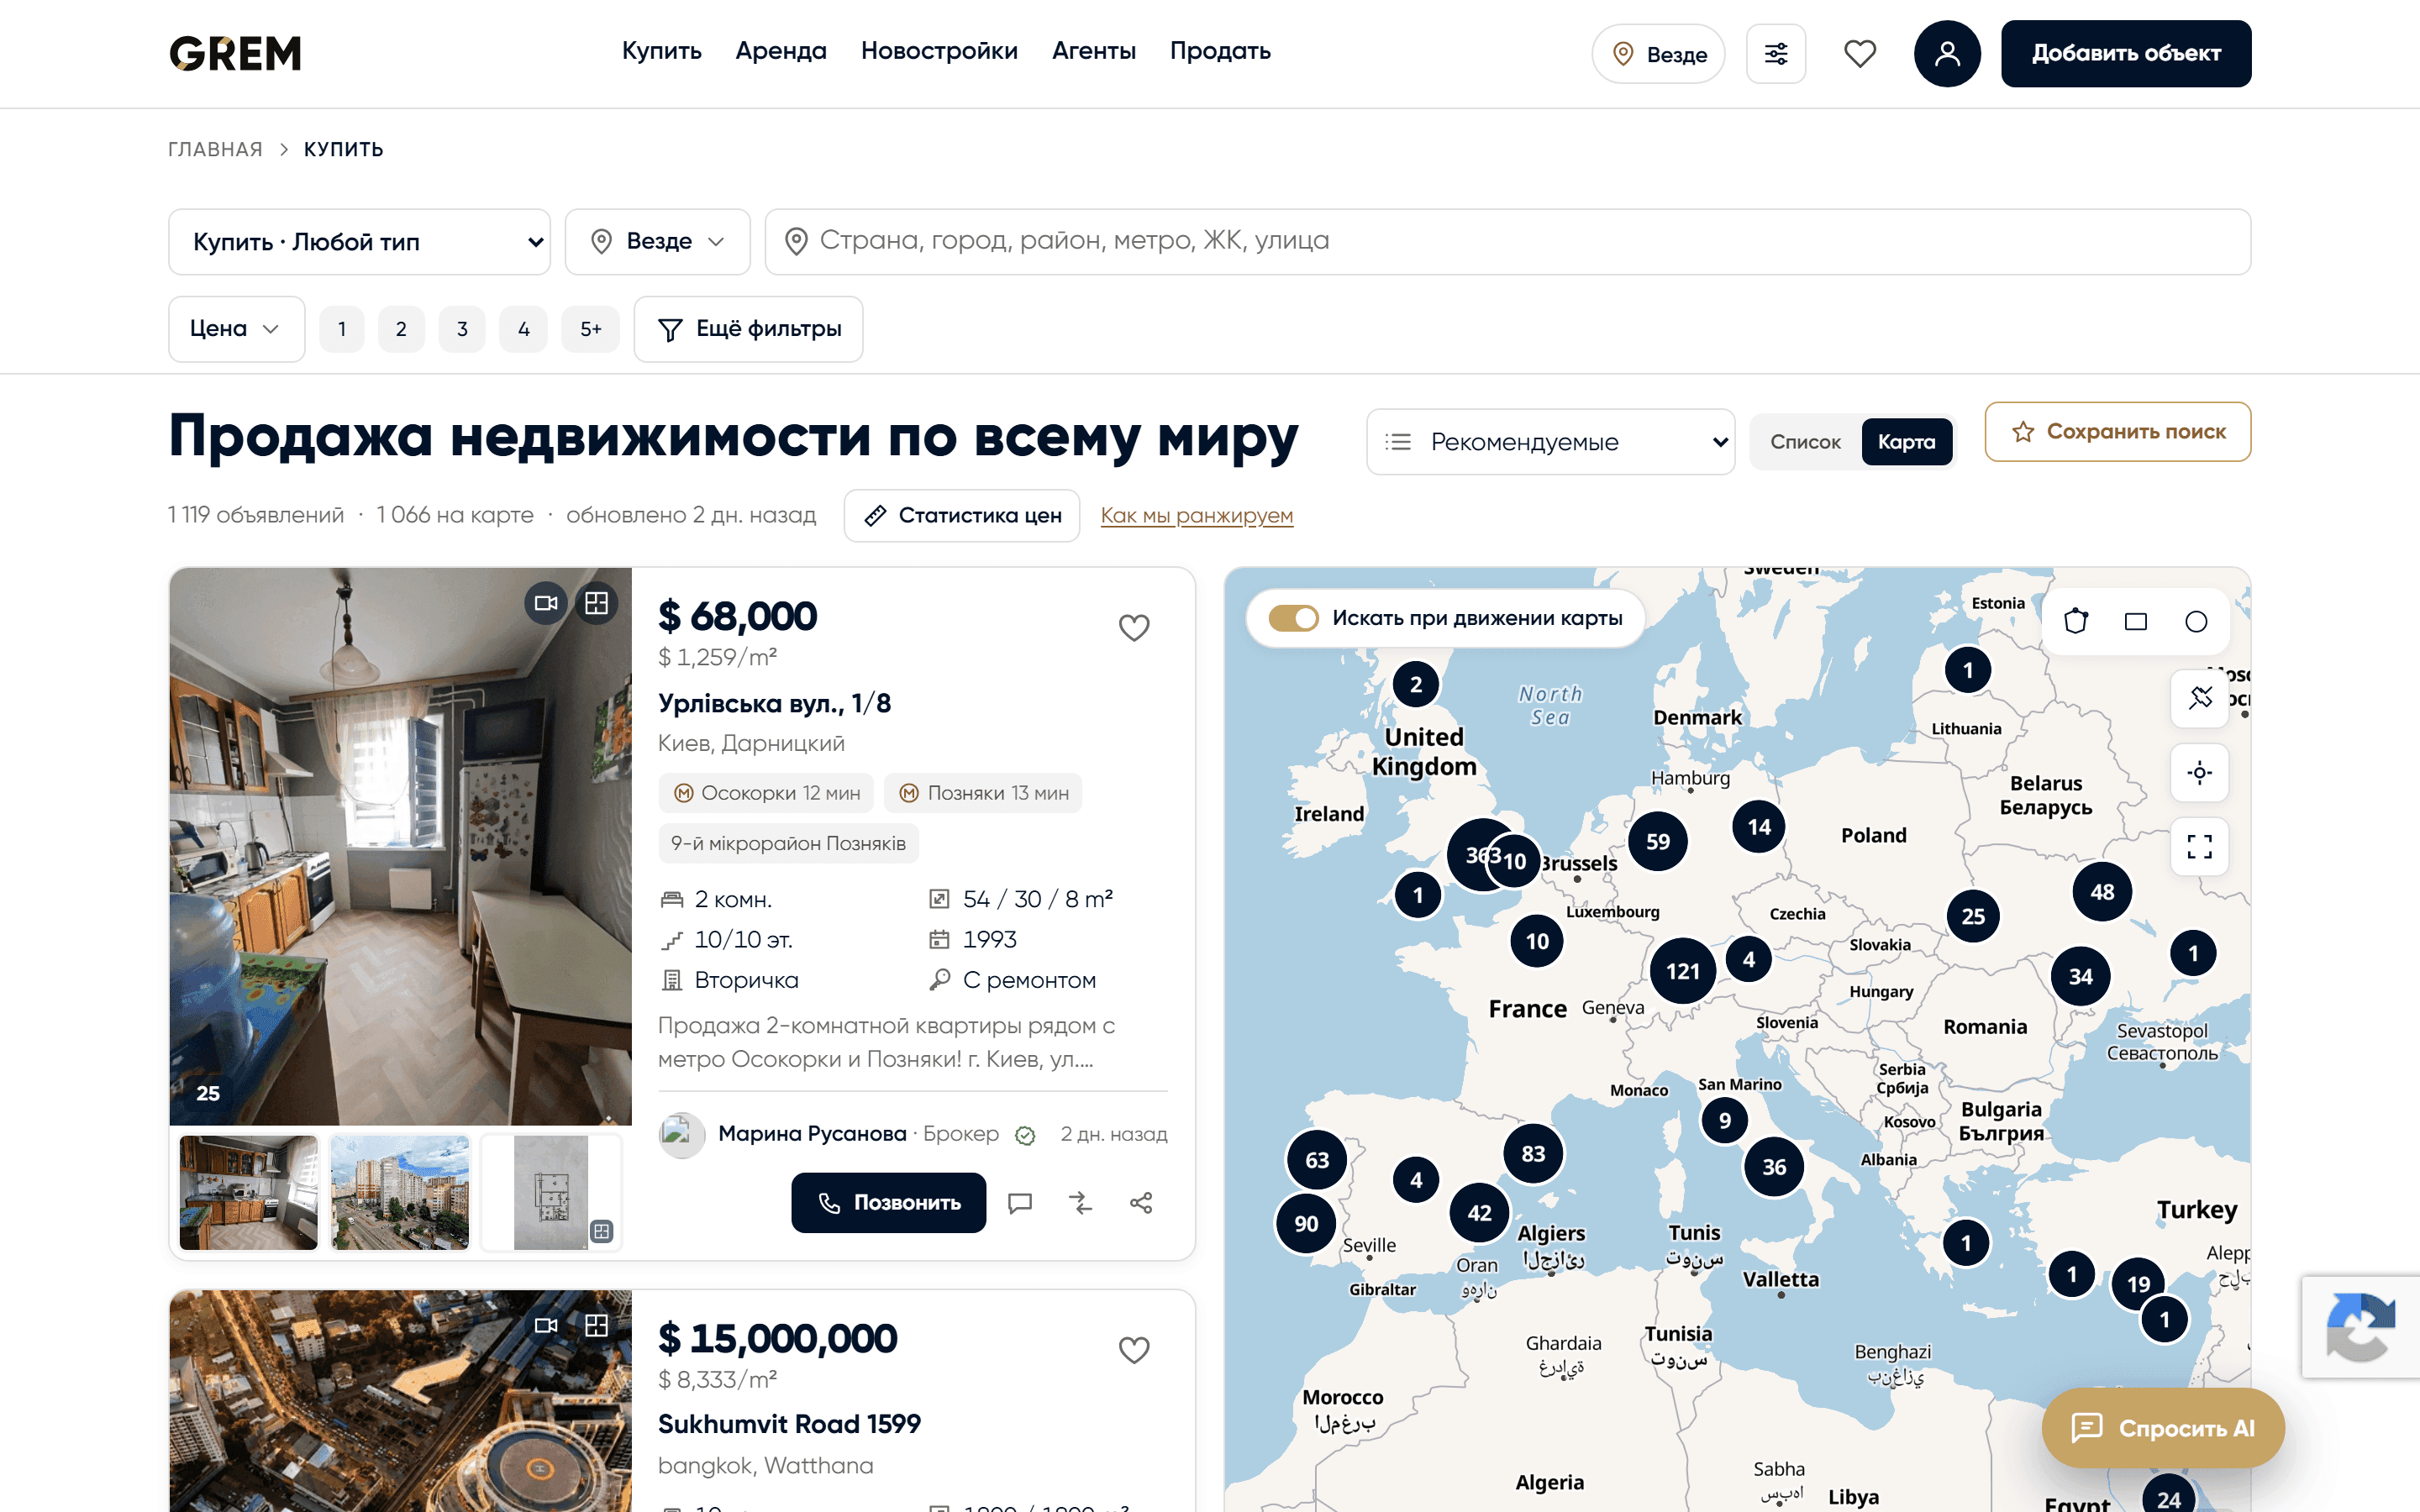Viewport: 2420px width, 1512px height.
Task: Open floor plan icon on kitchen photo
Action: pos(596,603)
